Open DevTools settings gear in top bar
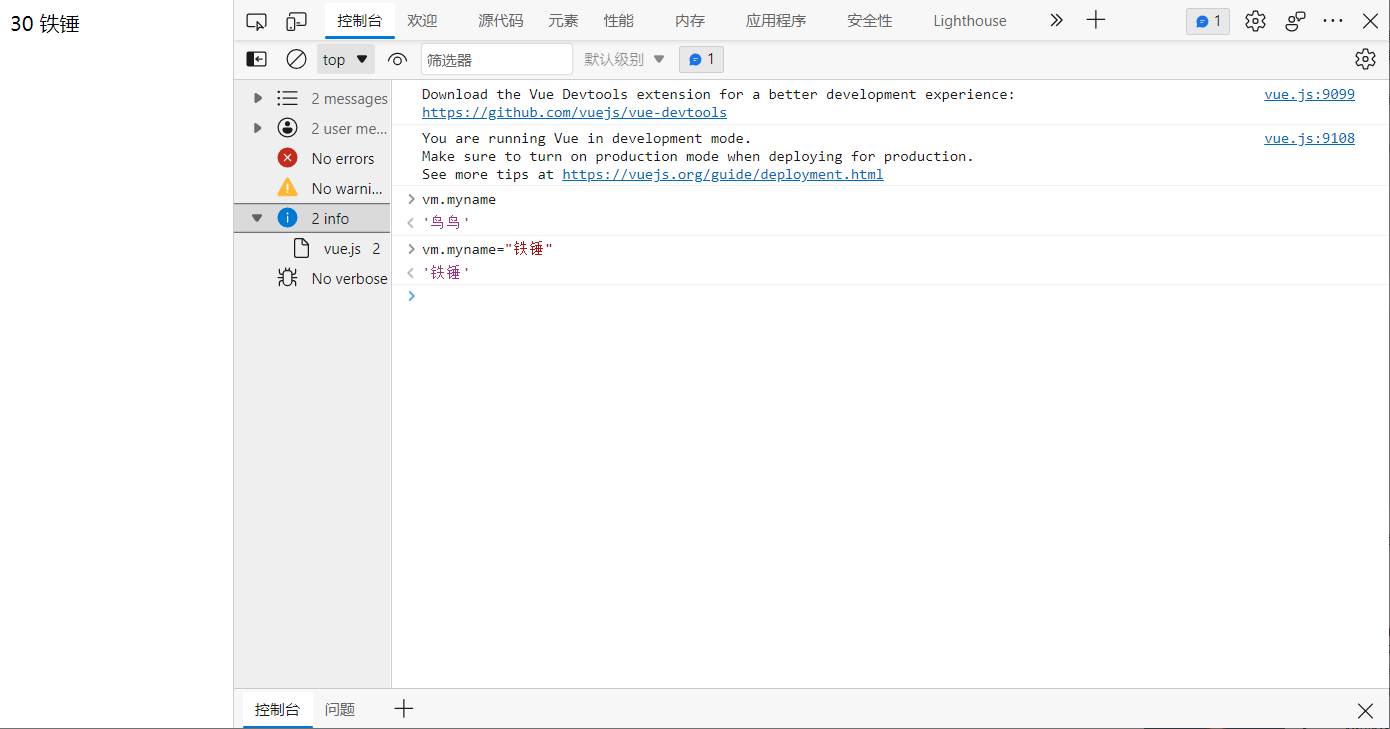This screenshot has width=1390, height=729. (x=1256, y=21)
